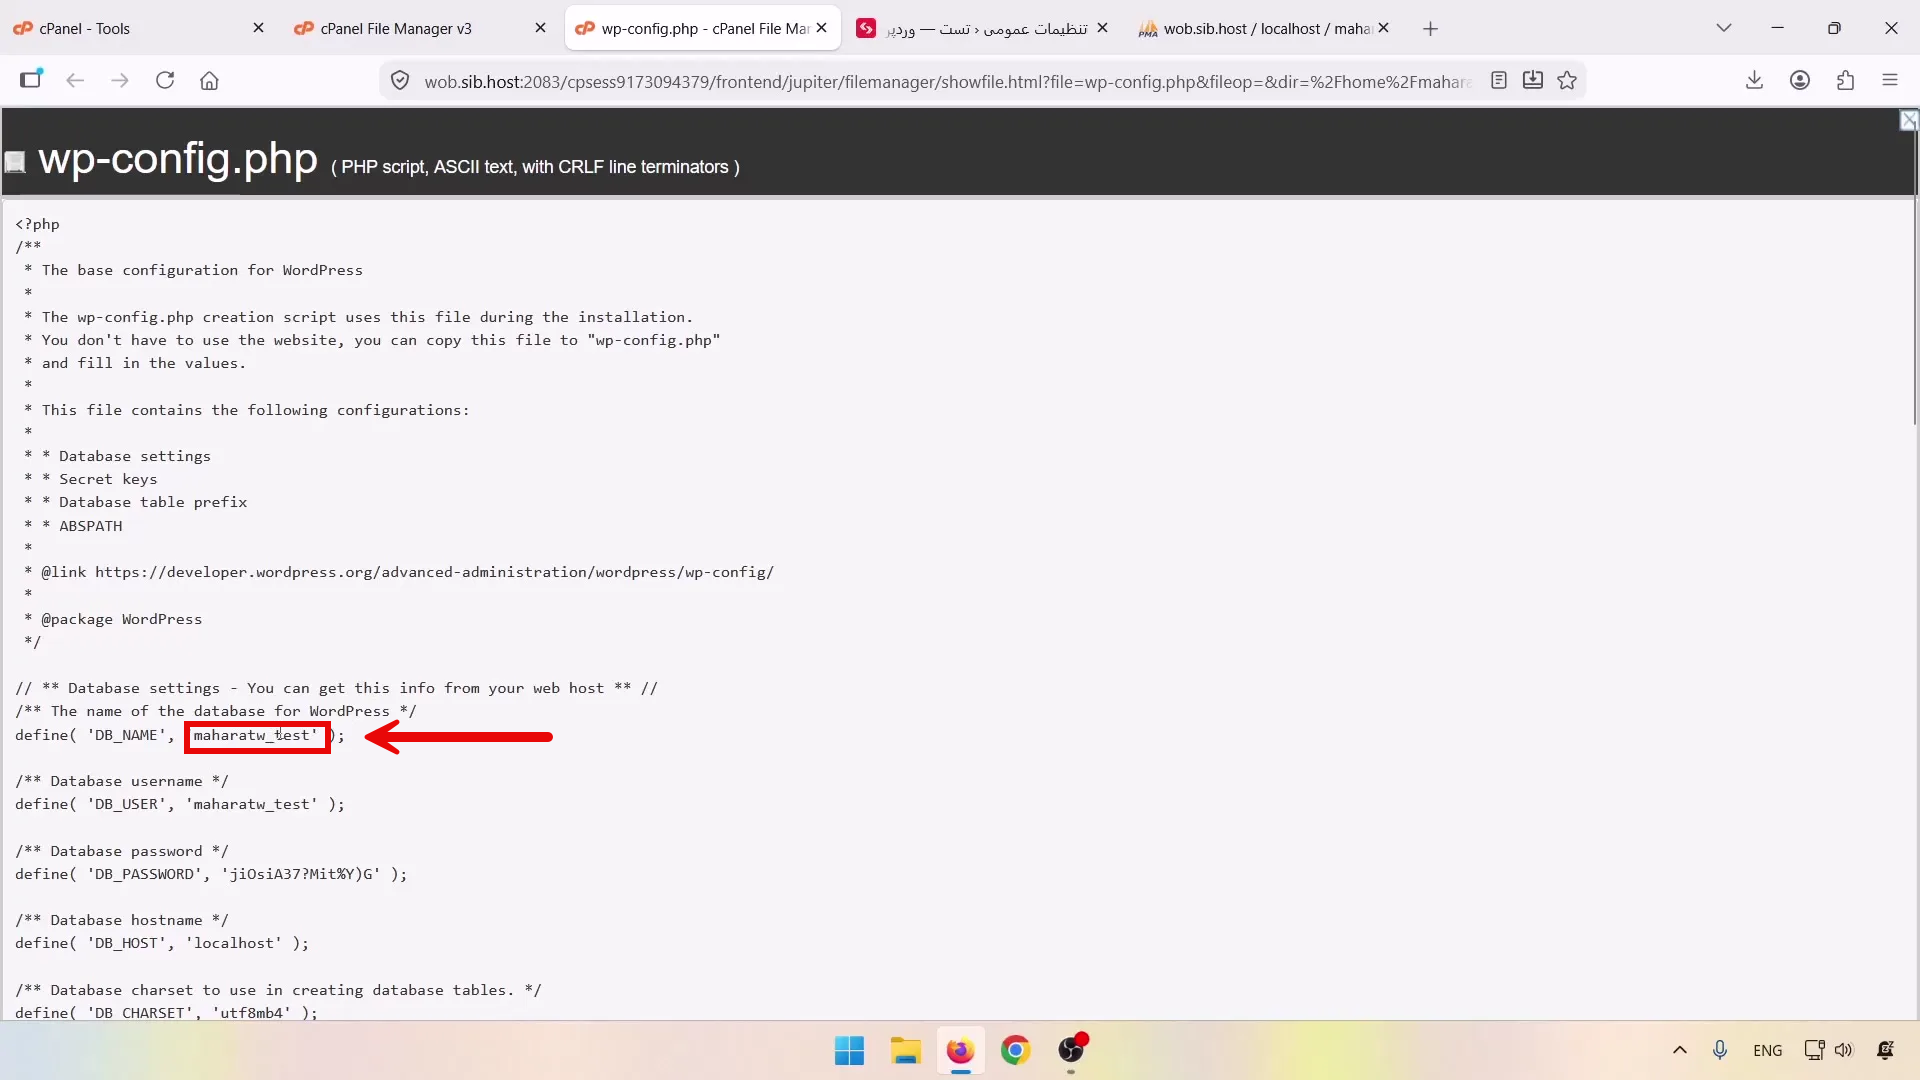This screenshot has width=1920, height=1080.
Task: Switch to the Persian WordPress settings tab
Action: (x=984, y=29)
